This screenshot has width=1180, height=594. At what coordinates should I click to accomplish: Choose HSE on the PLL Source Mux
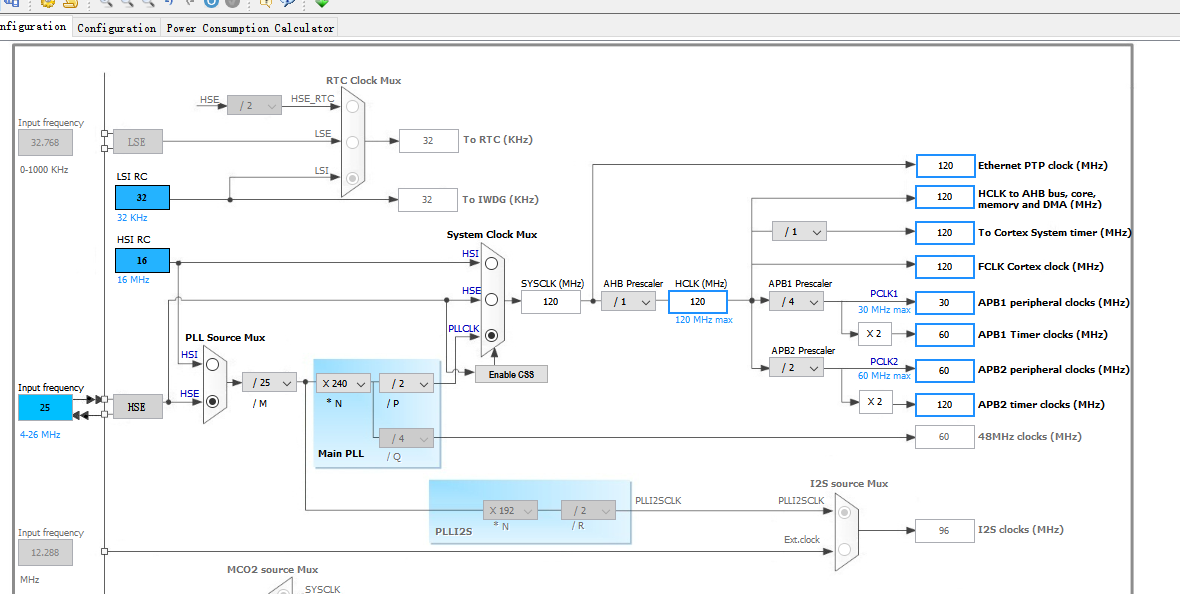(212, 401)
